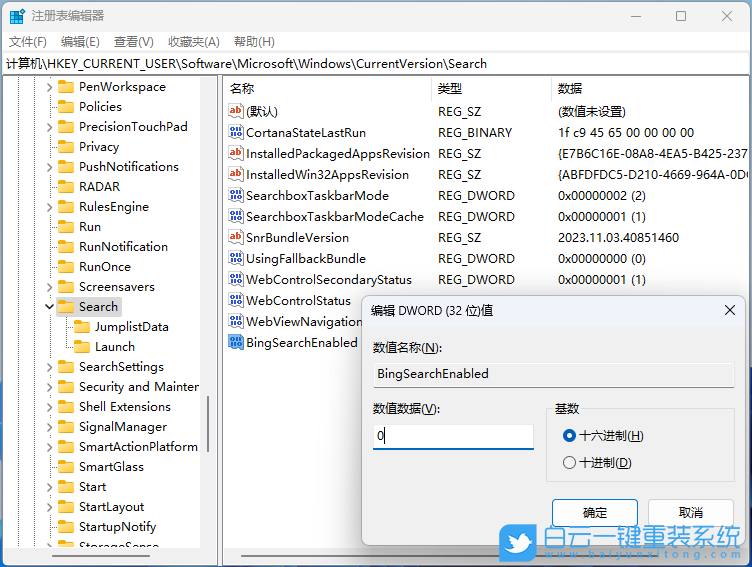752x567 pixels.
Task: Cancel the DWORD edit with 取消
Action: tap(691, 513)
